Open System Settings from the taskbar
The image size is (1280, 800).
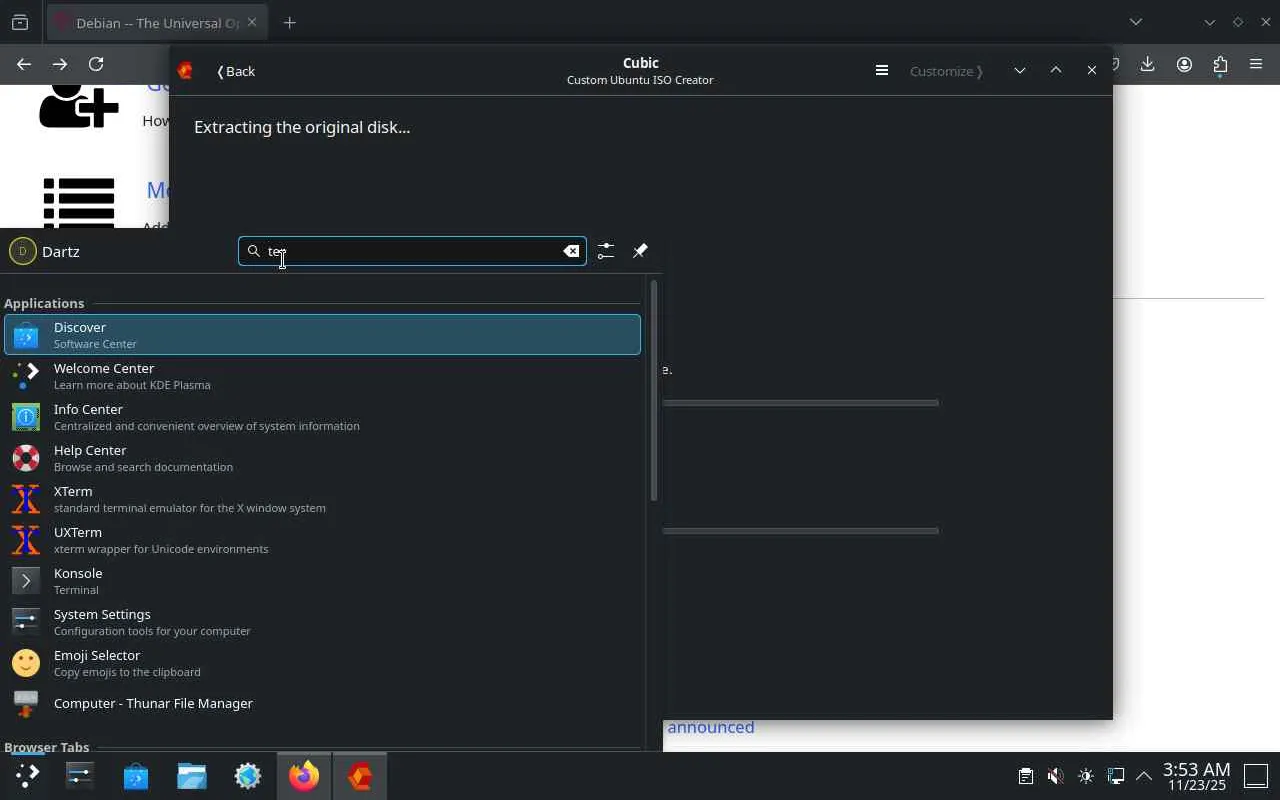point(80,775)
